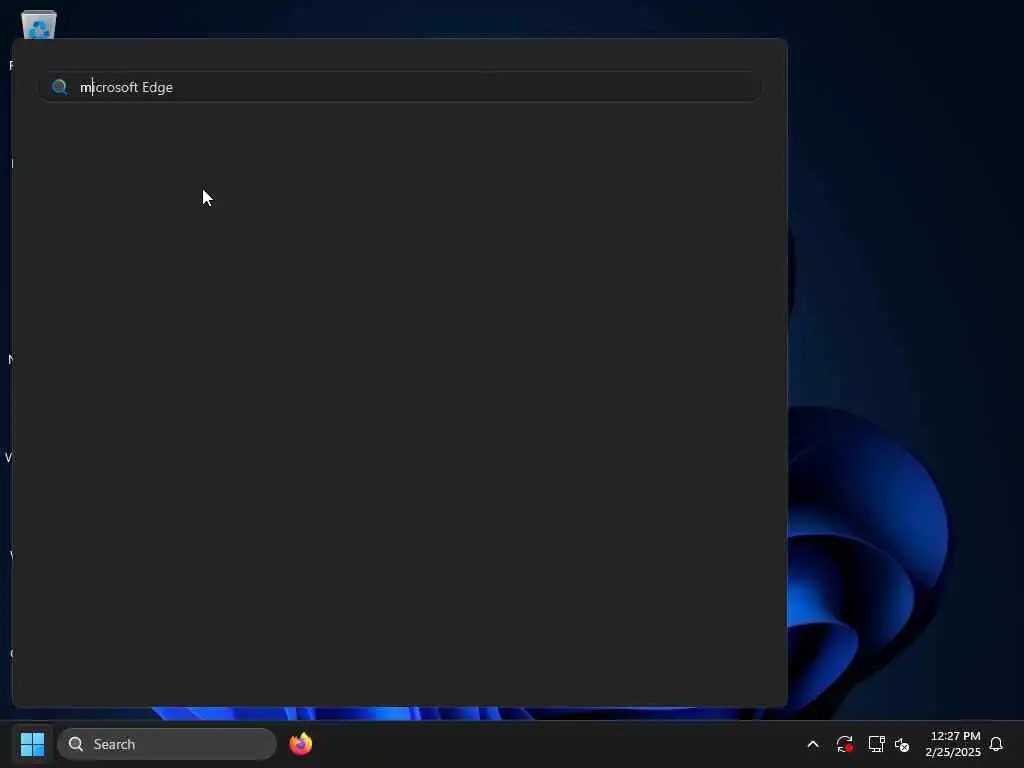Click the muted volume tray icon
The height and width of the screenshot is (768, 1024).
coord(902,744)
